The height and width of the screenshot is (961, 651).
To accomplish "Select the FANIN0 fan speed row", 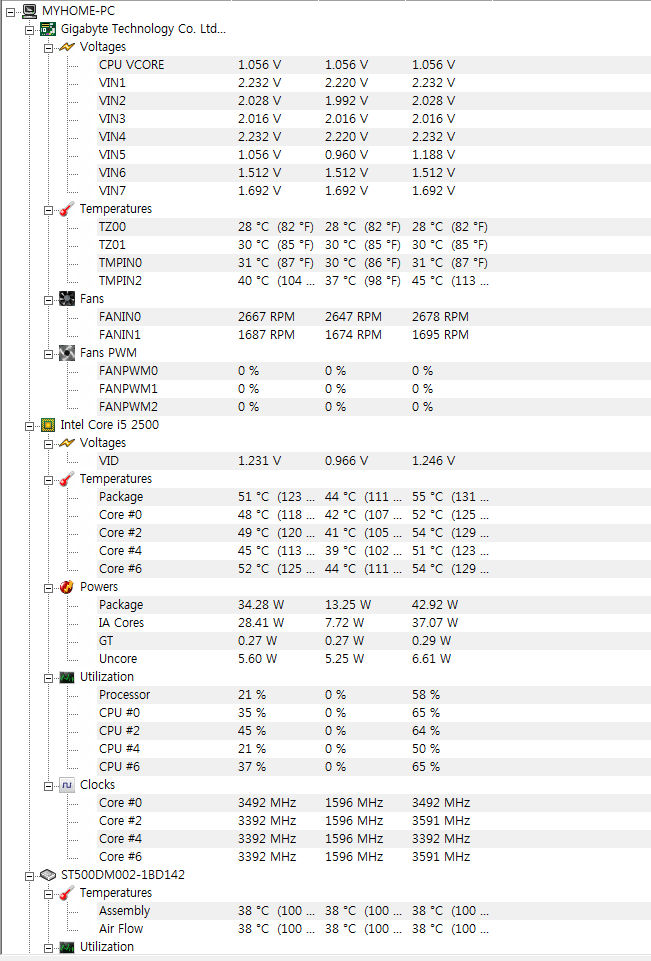I will pyautogui.click(x=374, y=317).
